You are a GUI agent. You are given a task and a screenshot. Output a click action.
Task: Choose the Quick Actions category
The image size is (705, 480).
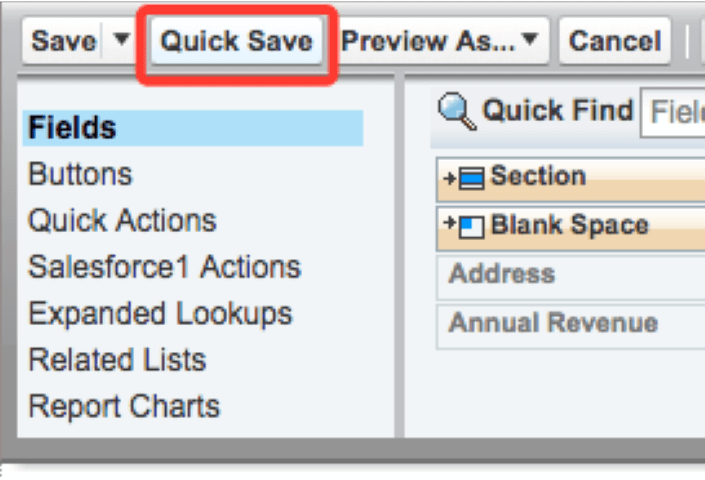(x=122, y=220)
